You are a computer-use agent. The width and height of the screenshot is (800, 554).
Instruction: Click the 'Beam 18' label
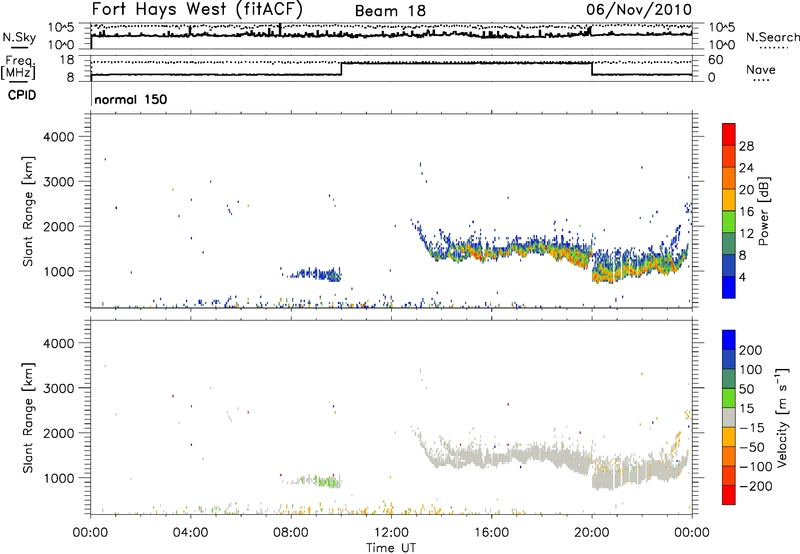point(390,11)
